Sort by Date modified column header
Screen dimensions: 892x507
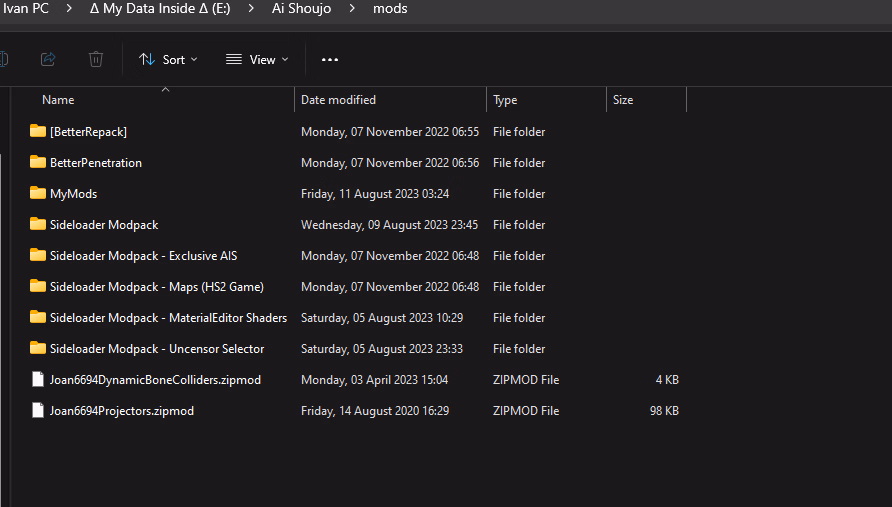click(338, 100)
